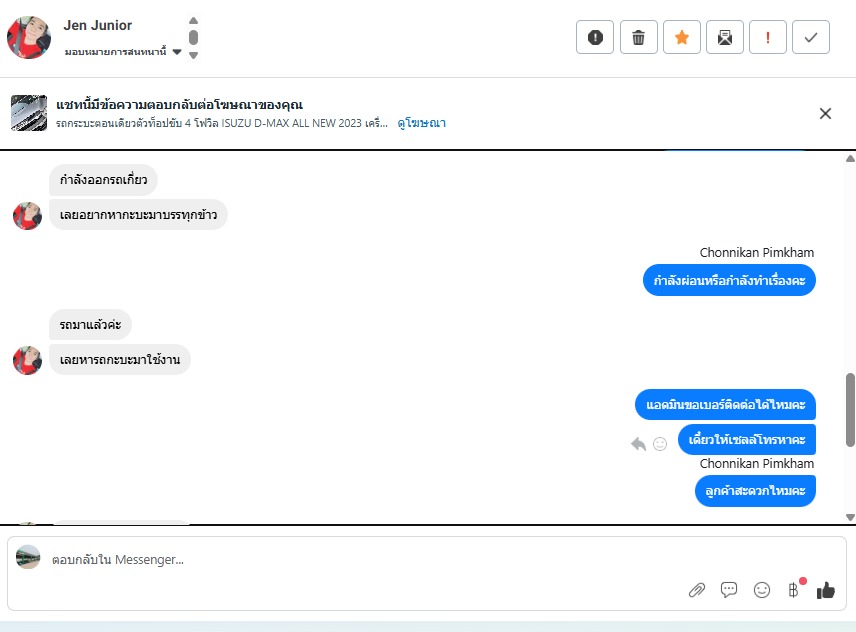Expand the มอบหมายการสนทนานี้ dropdown
Image resolution: width=856 pixels, height=632 pixels.
(x=176, y=52)
